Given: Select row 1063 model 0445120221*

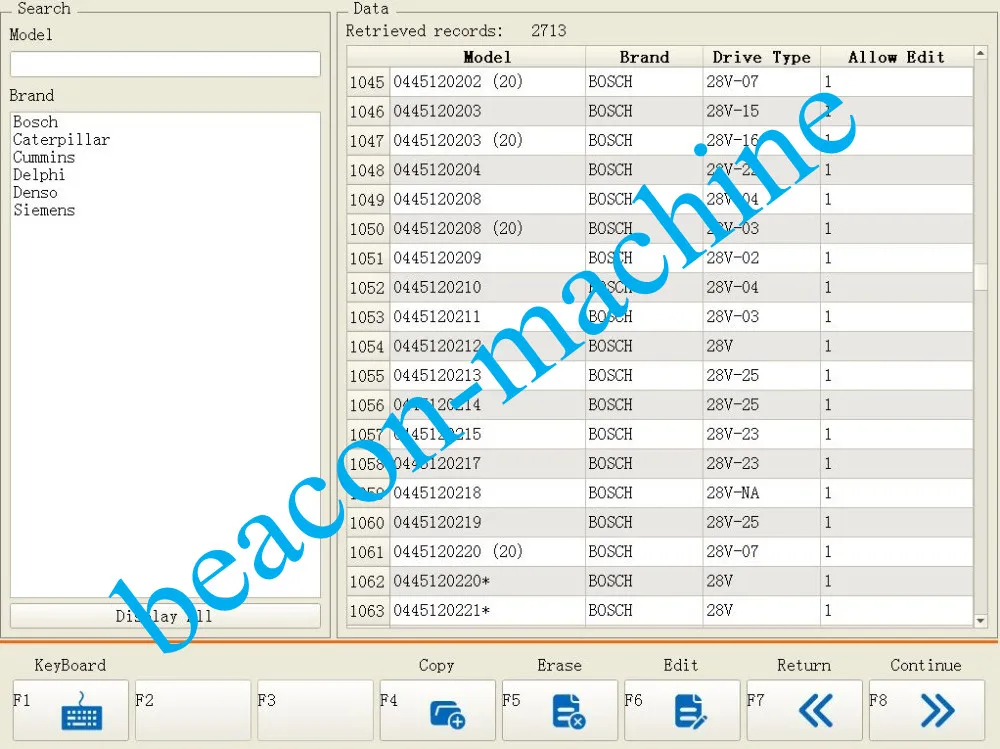Looking at the screenshot, I should coord(660,610).
